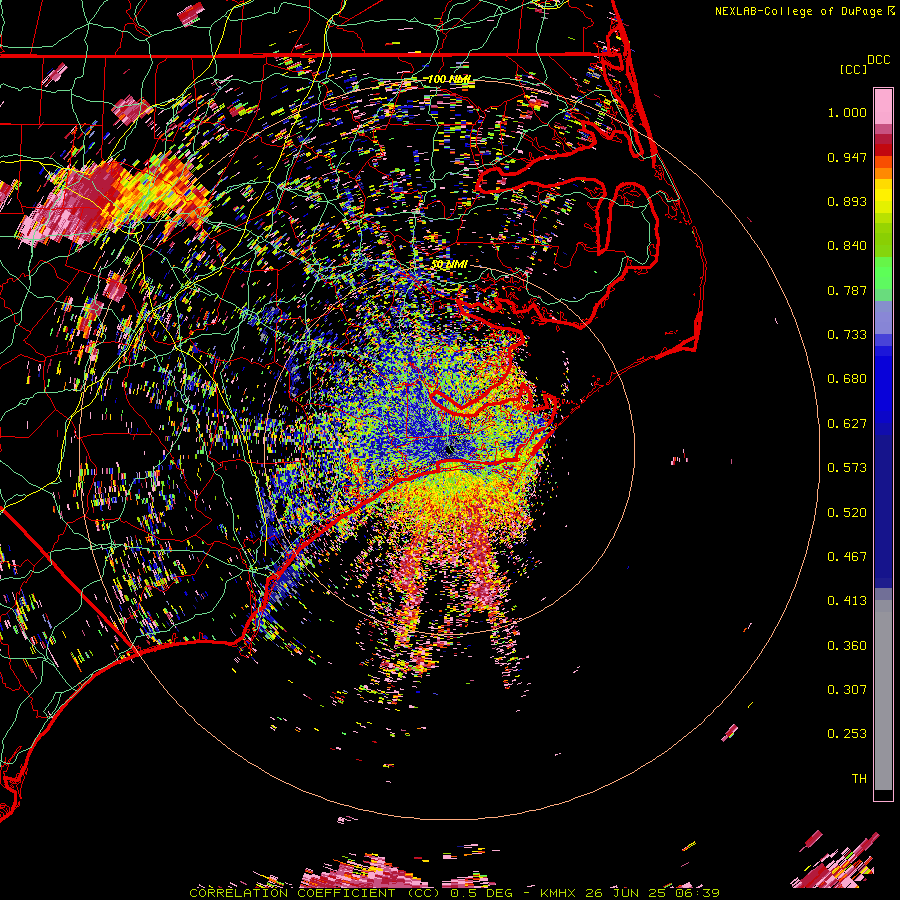Viewport: 900px width, 900px height.
Task: Click the 0.787 scale value
Action: pyautogui.click(x=847, y=290)
